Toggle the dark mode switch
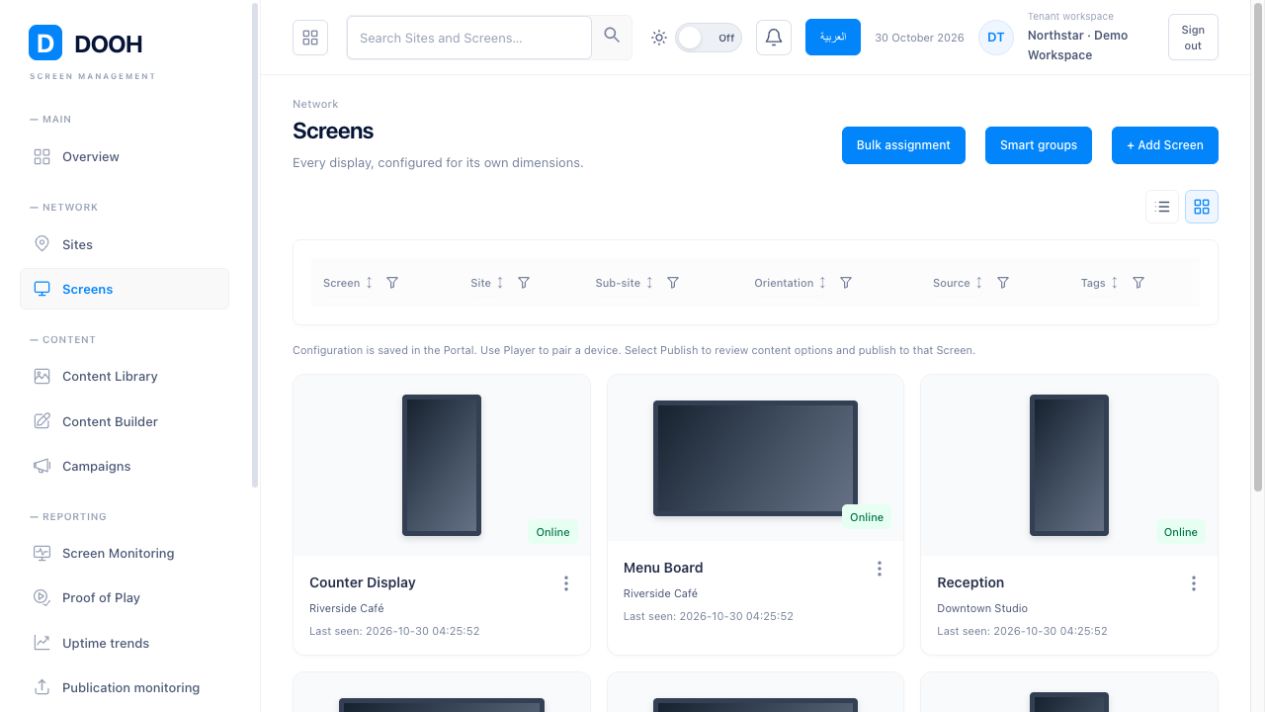The image size is (1265, 712). [709, 38]
